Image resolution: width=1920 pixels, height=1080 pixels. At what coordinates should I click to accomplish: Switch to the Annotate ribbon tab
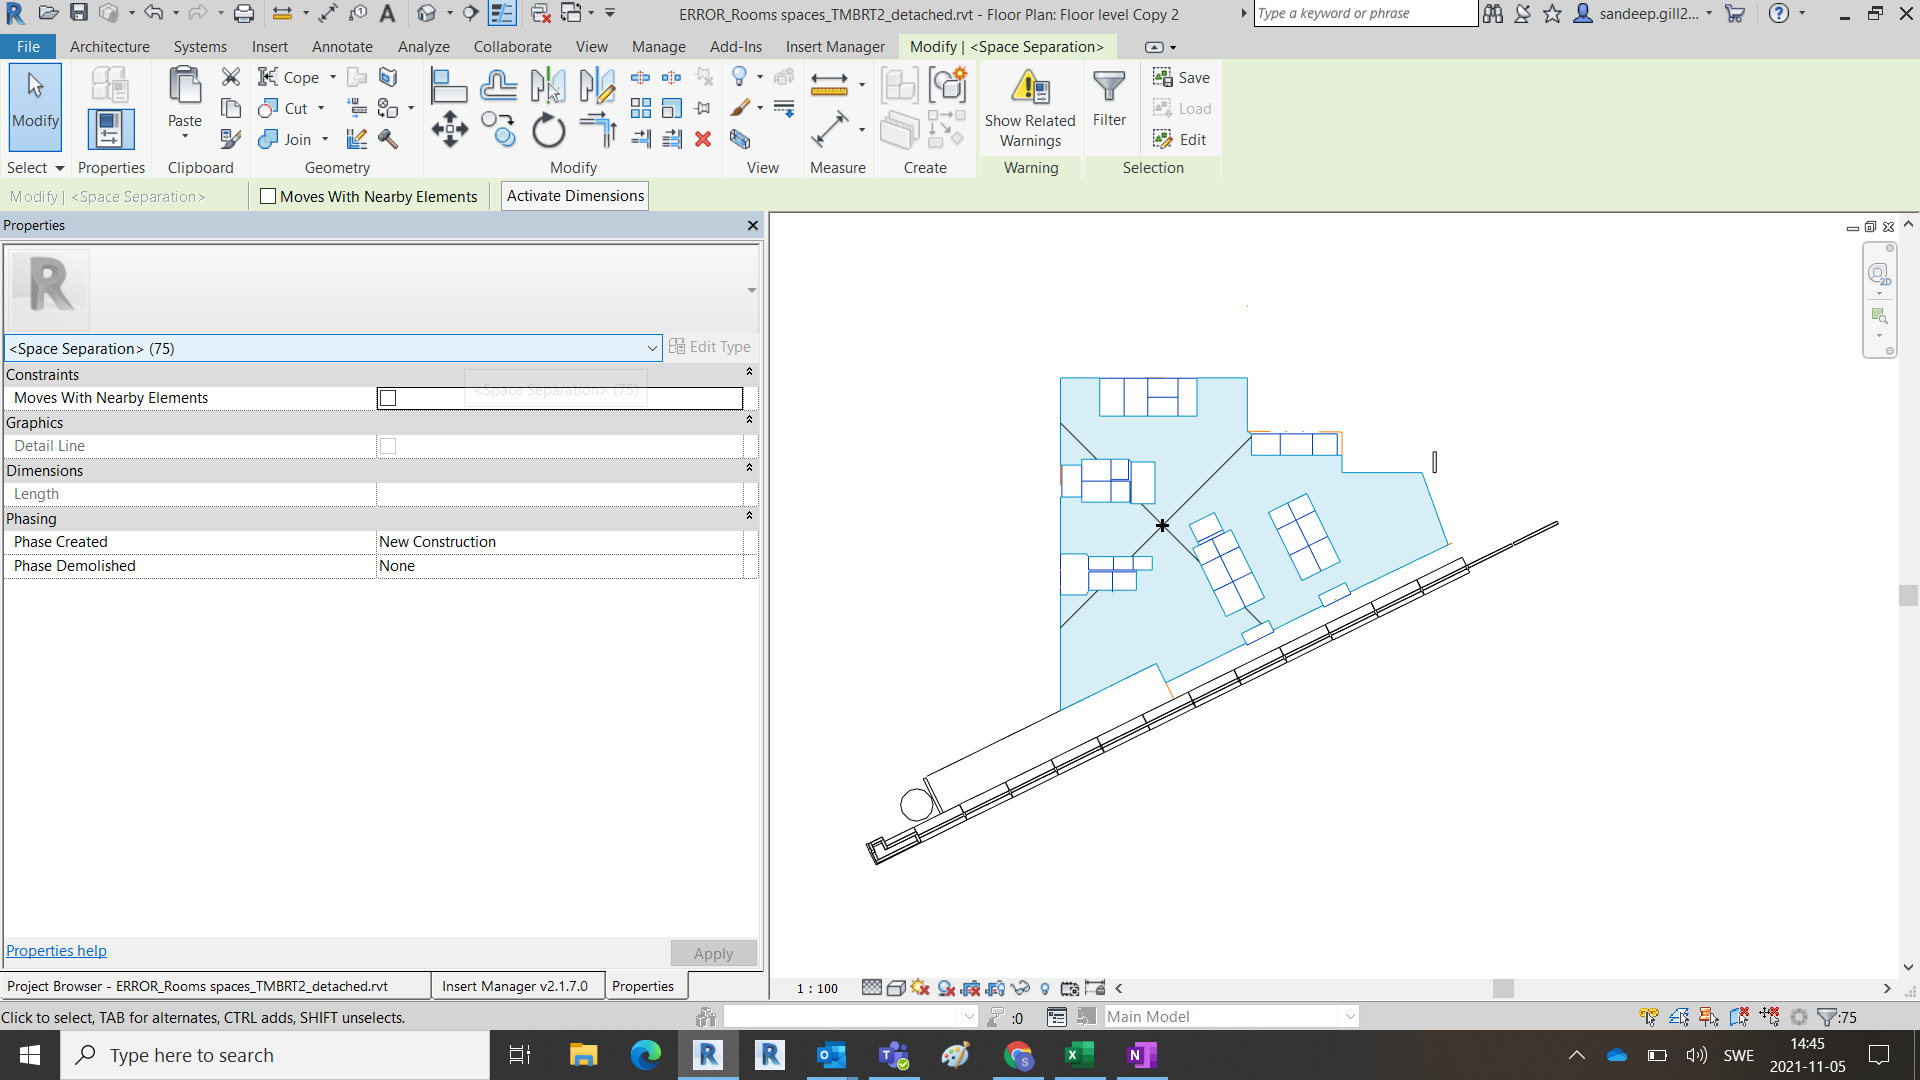(x=342, y=46)
